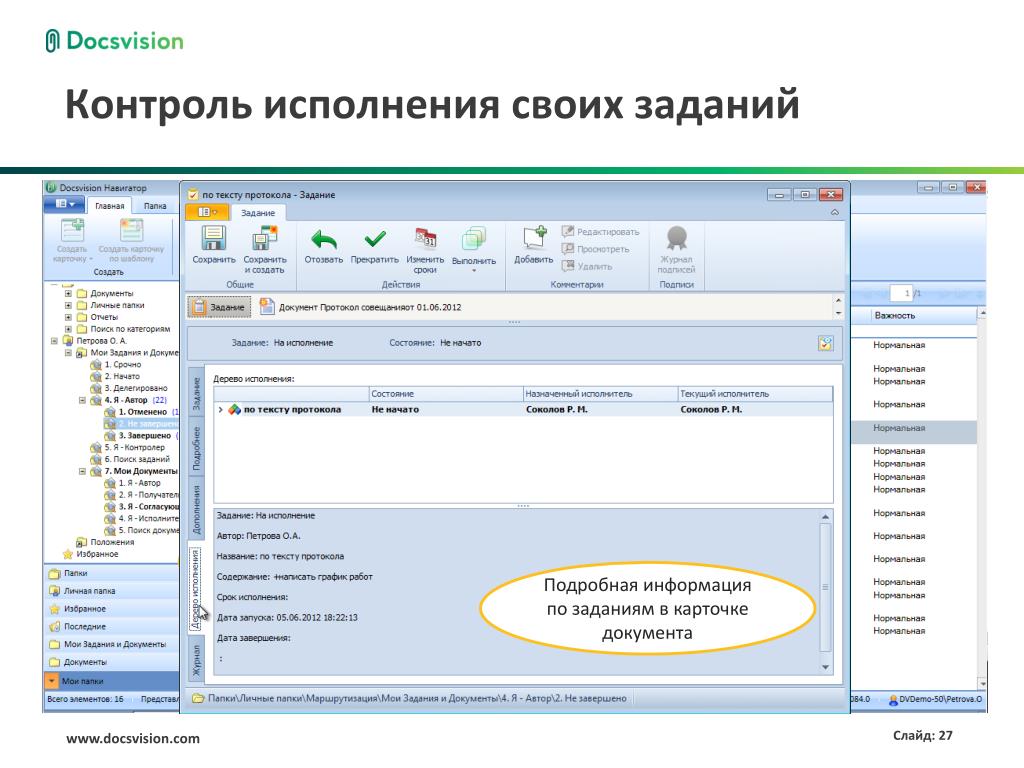The image size is (1024, 768).
Task: Select the vertical Дерево исполнения side tab
Action: click(196, 588)
